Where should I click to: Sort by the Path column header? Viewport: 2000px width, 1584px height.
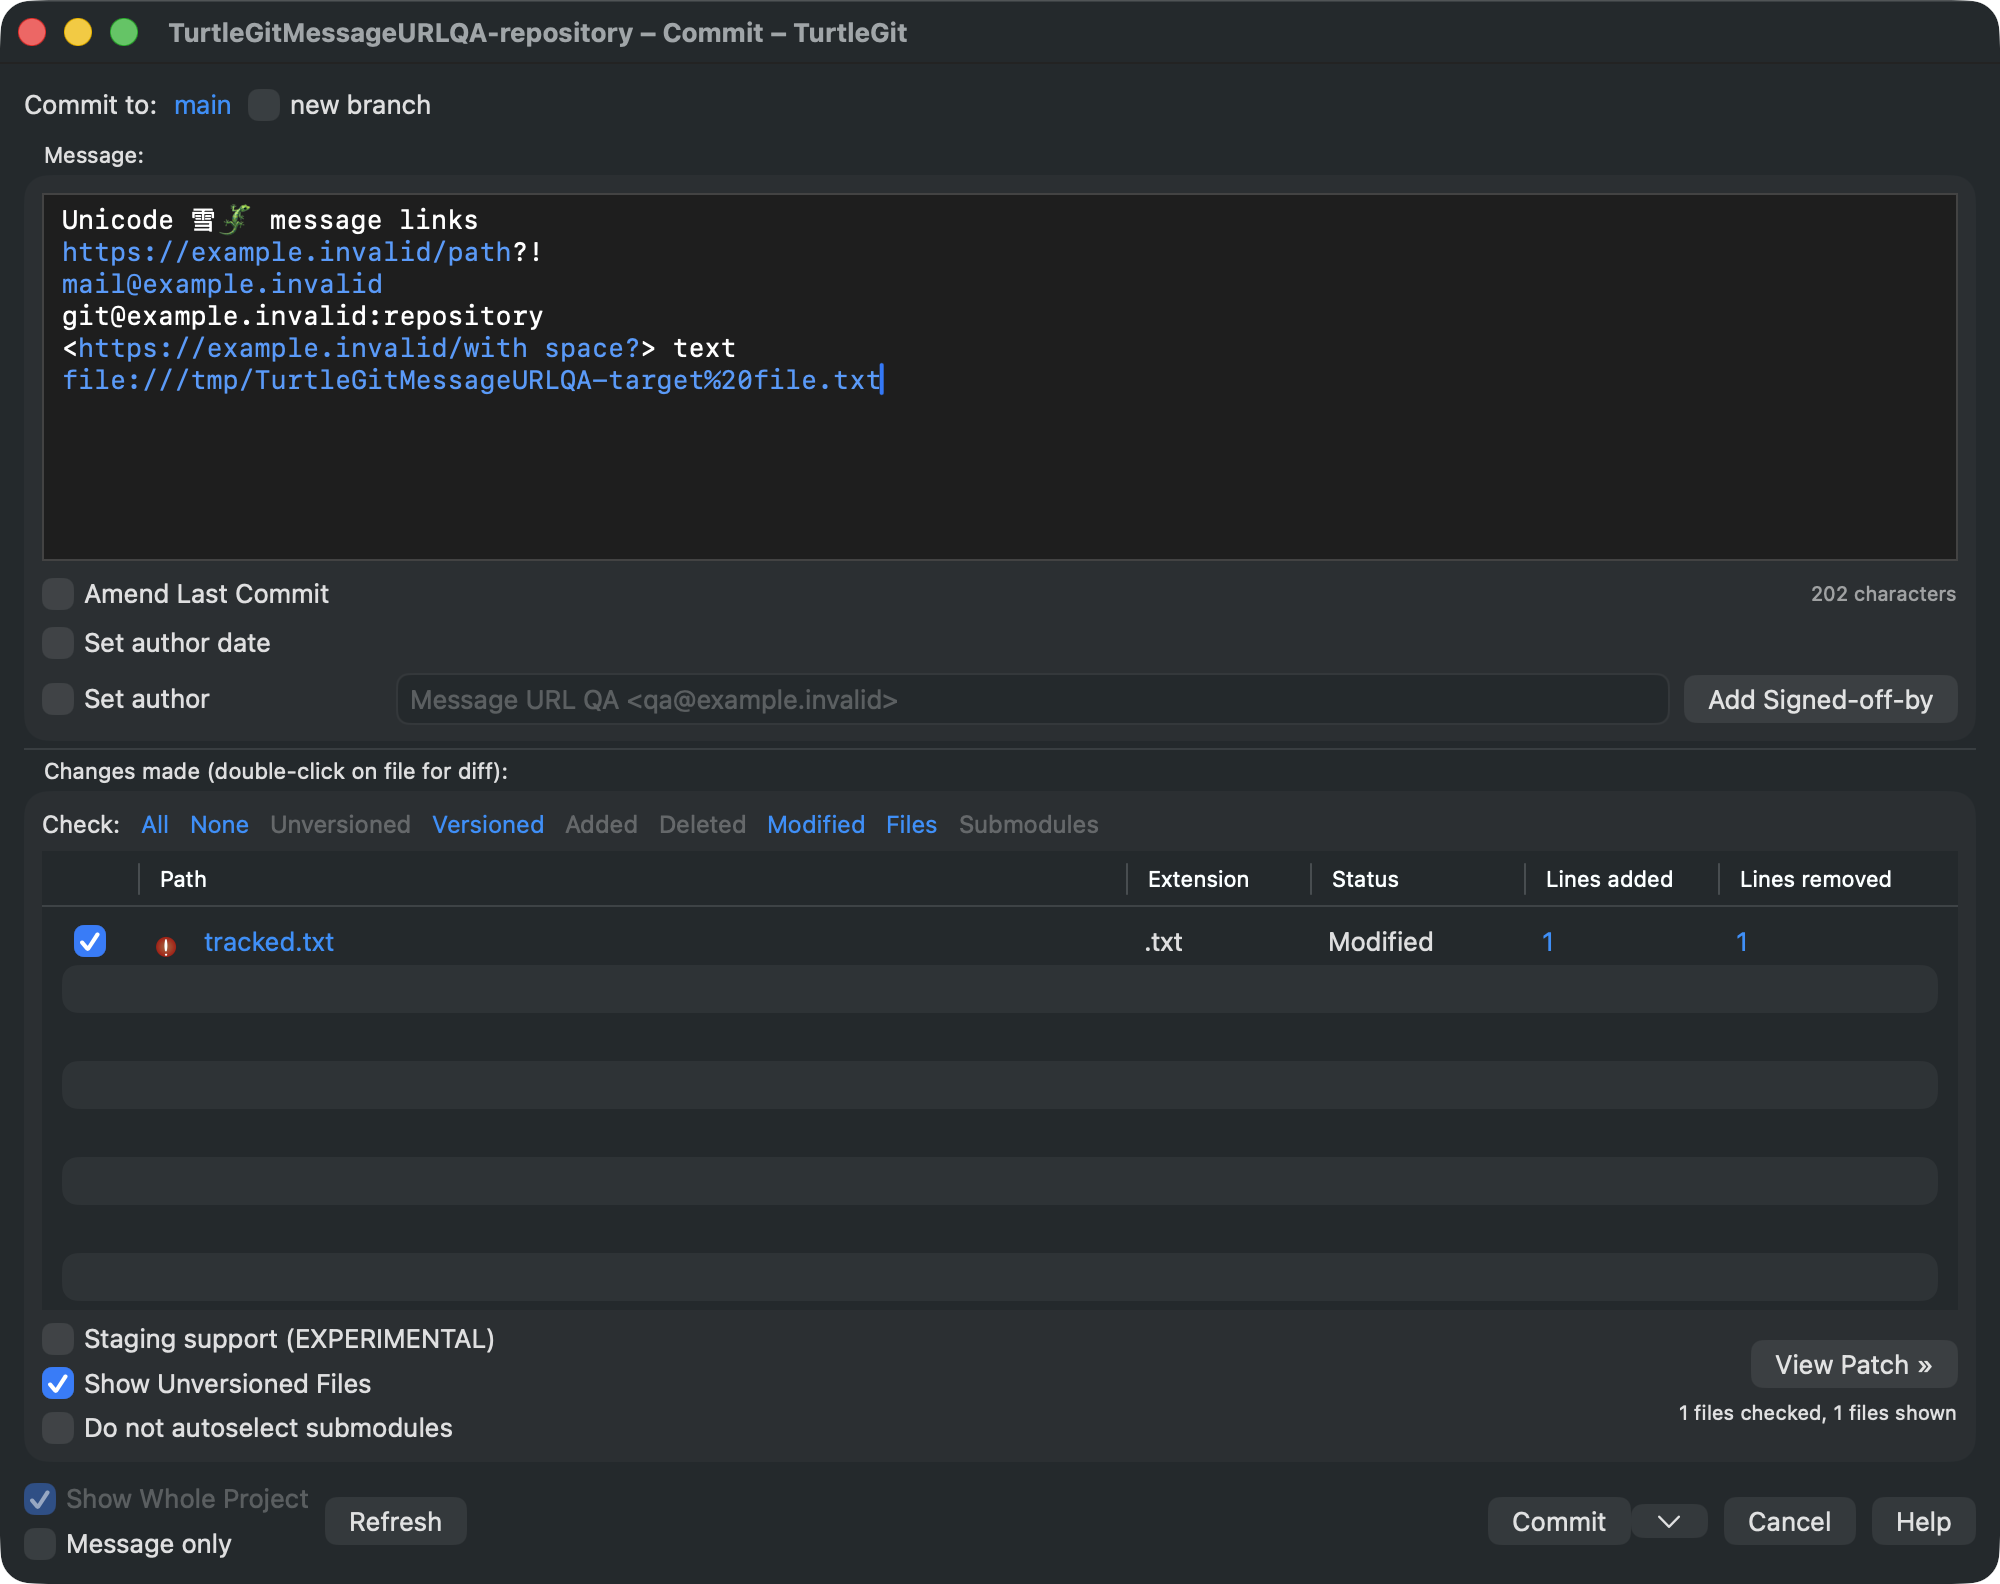632,879
